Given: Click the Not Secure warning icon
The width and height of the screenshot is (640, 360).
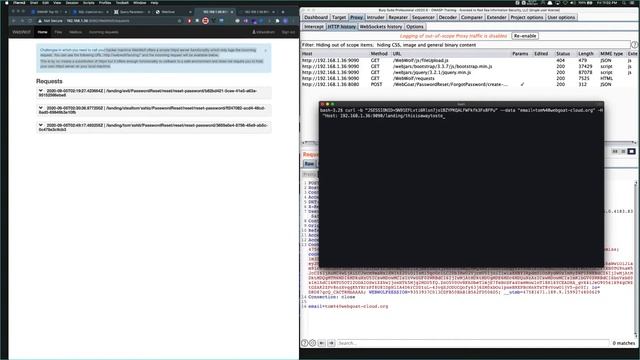Looking at the screenshot, I should [x=40, y=21].
